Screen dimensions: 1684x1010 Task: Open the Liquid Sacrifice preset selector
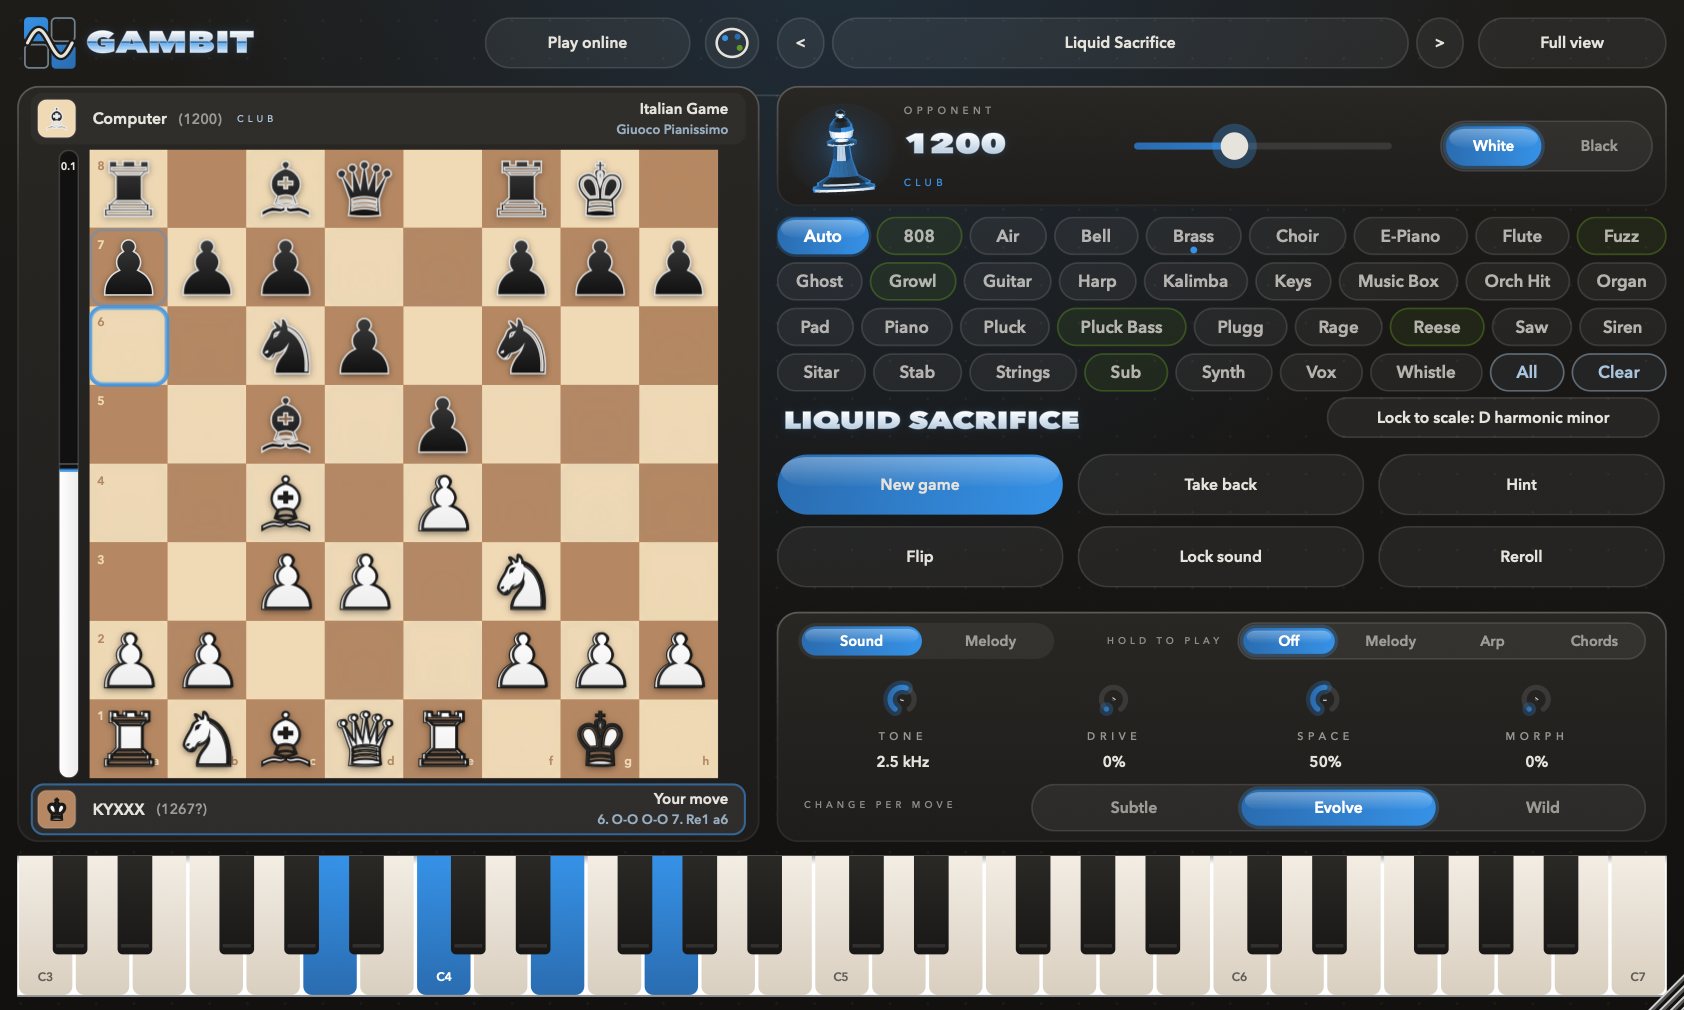(1119, 42)
